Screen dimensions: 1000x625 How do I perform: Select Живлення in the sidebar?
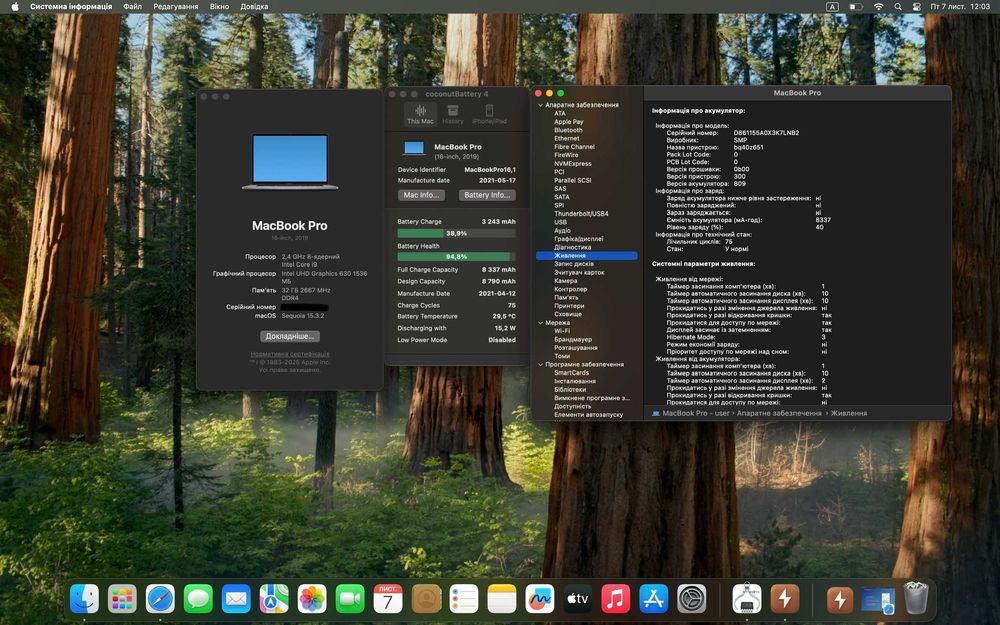click(x=586, y=256)
